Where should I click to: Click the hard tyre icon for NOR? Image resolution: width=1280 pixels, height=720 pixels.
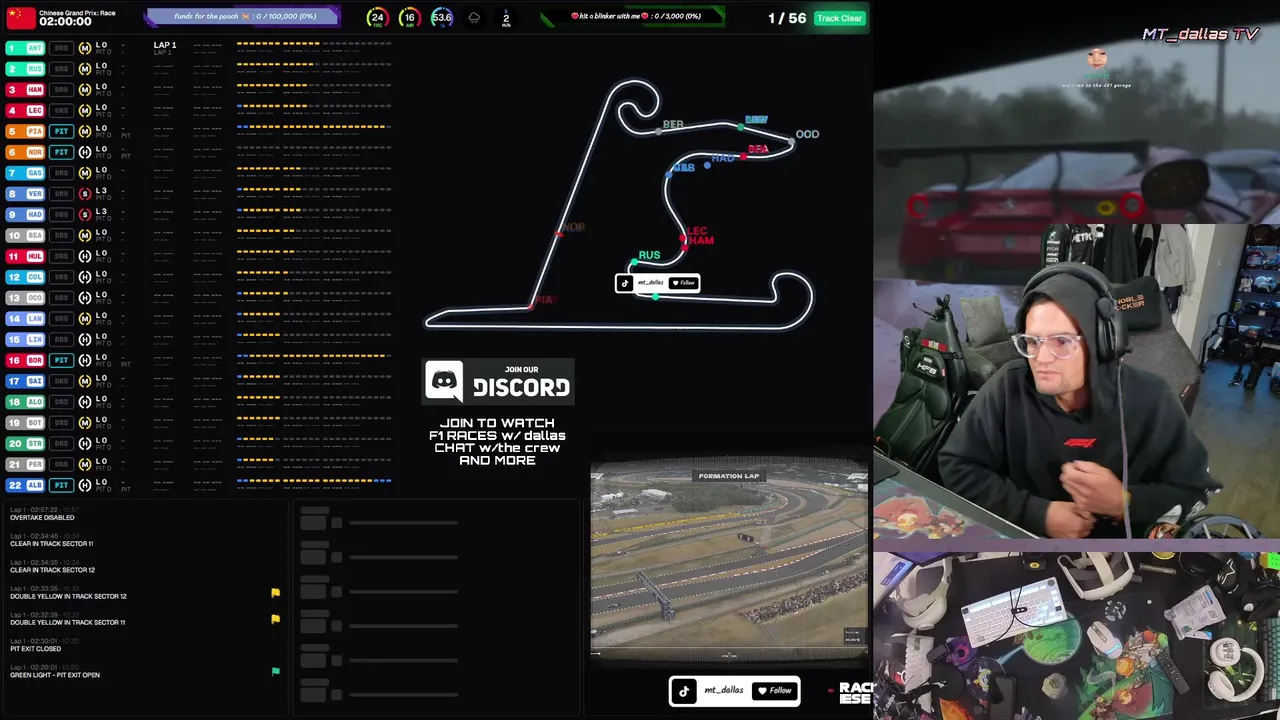[85, 152]
